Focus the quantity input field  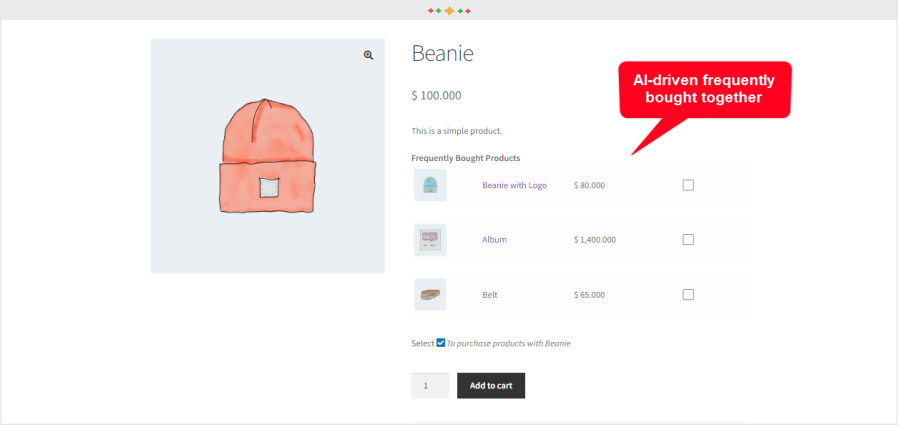pyautogui.click(x=429, y=386)
